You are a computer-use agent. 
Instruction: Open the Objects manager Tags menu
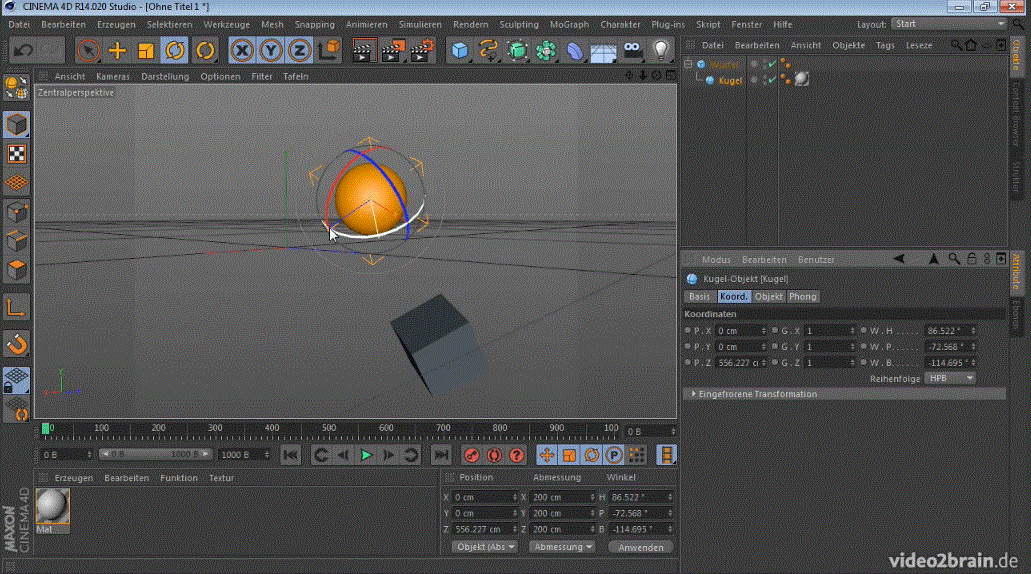coord(885,45)
